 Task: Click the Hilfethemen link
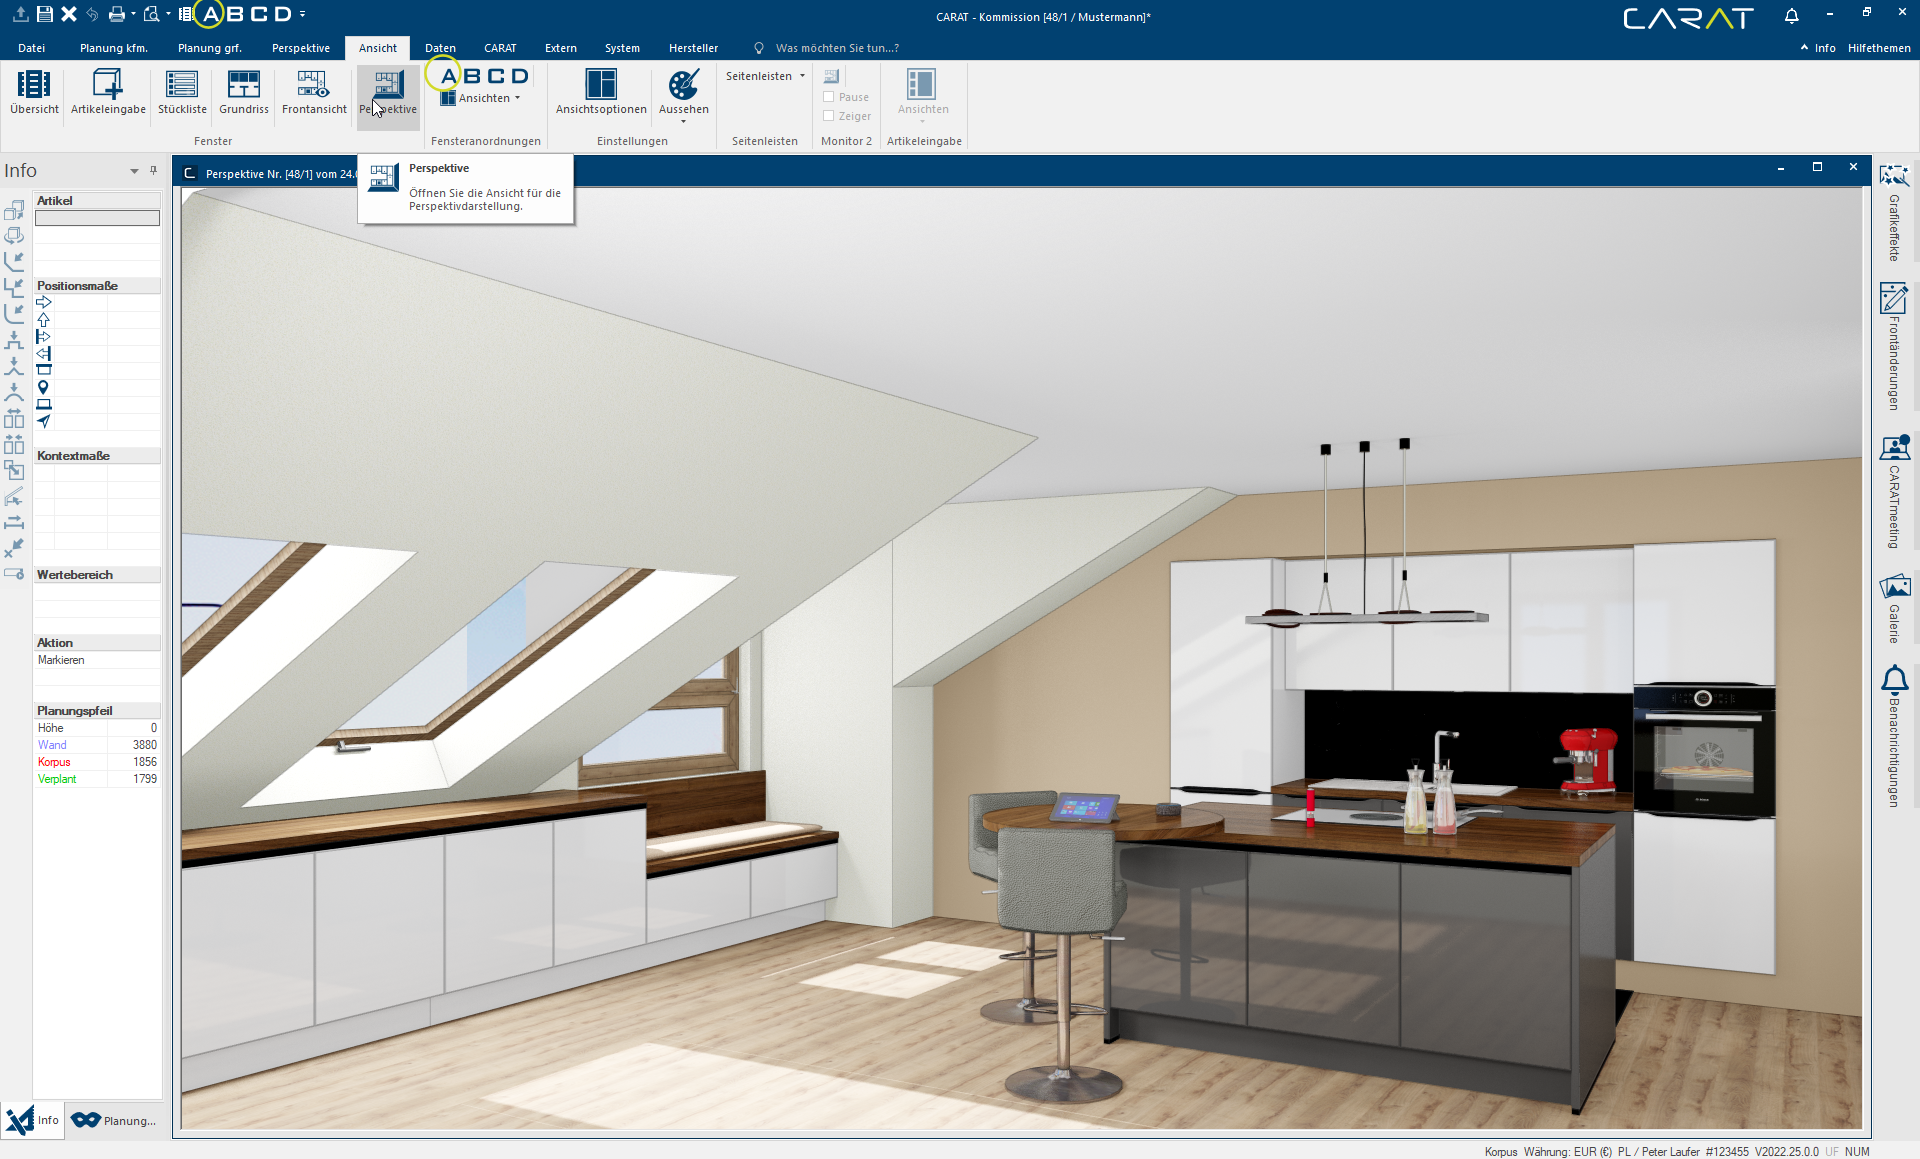point(1879,48)
